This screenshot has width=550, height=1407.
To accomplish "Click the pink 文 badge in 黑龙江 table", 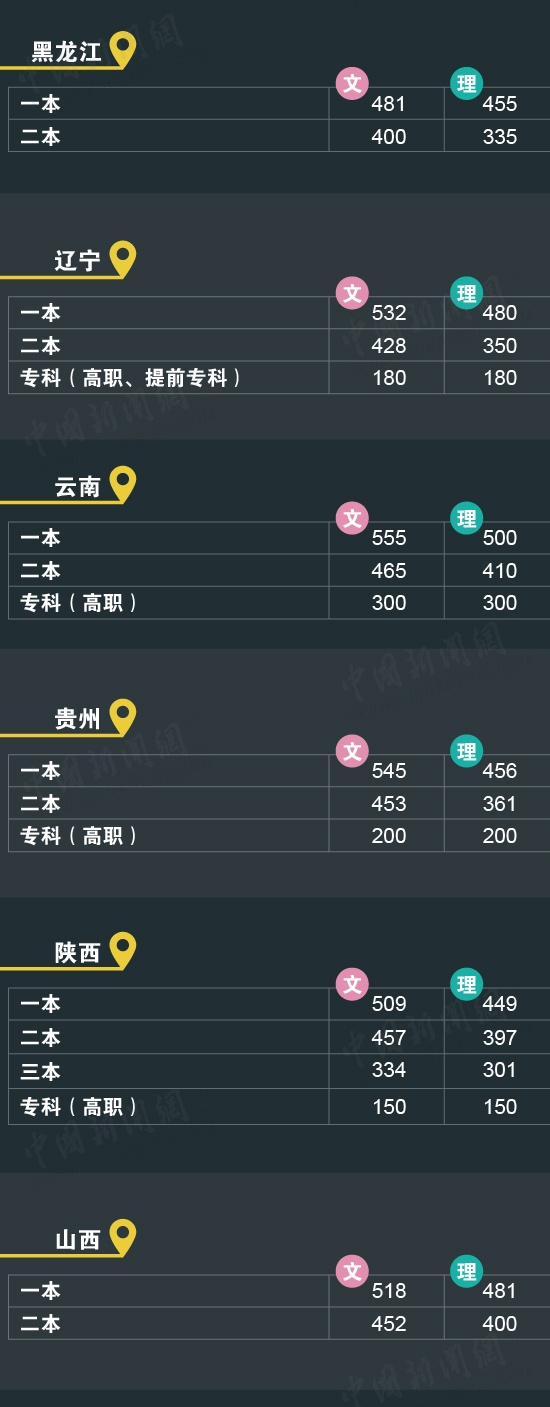I will [x=352, y=83].
